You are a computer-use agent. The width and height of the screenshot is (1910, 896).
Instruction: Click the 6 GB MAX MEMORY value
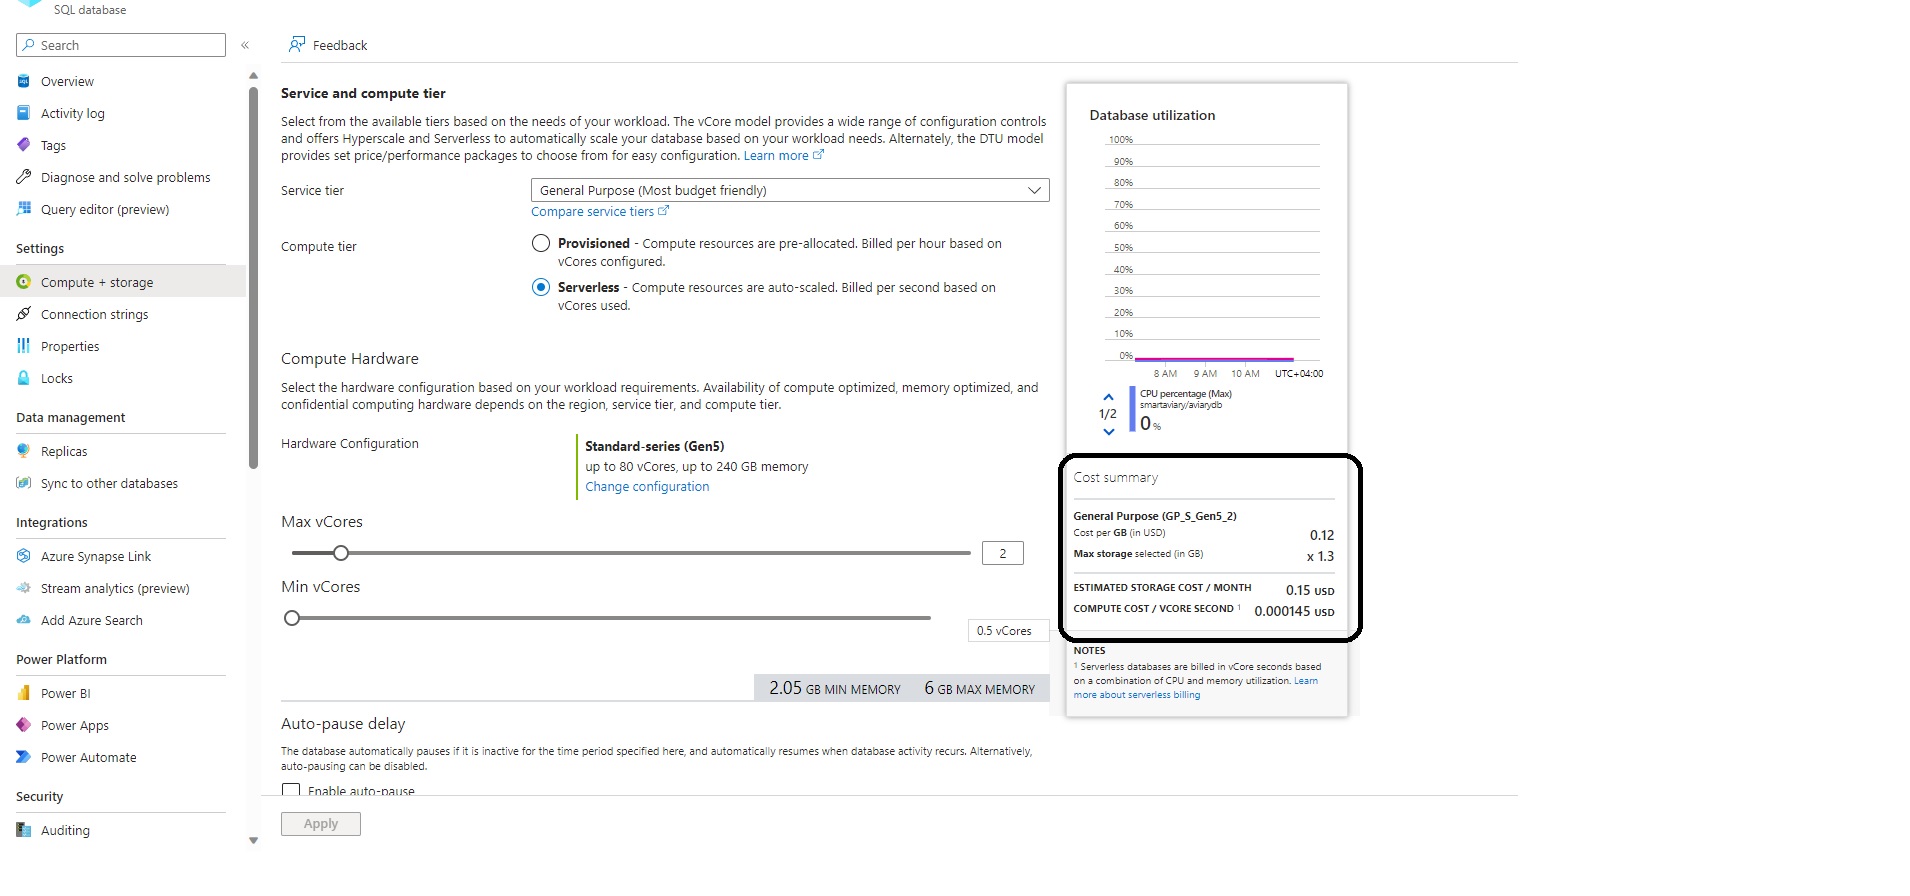pyautogui.click(x=980, y=688)
